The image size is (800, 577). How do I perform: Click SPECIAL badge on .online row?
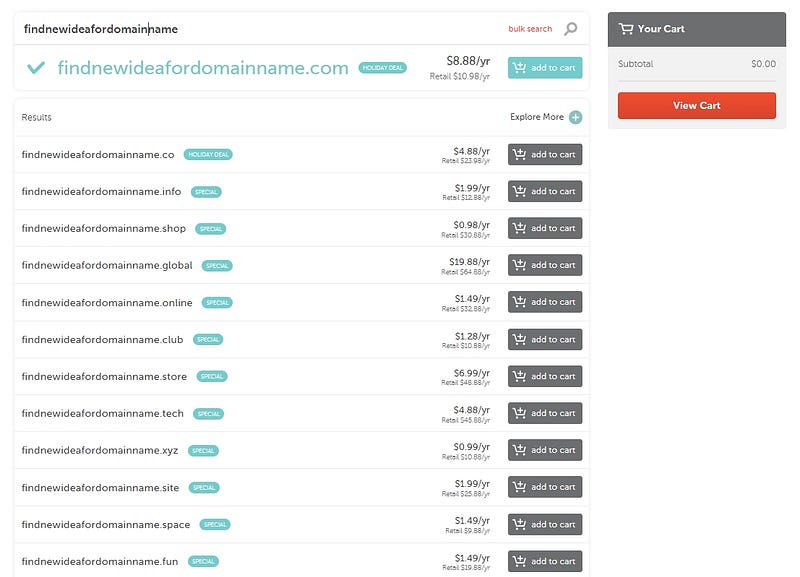(x=217, y=303)
